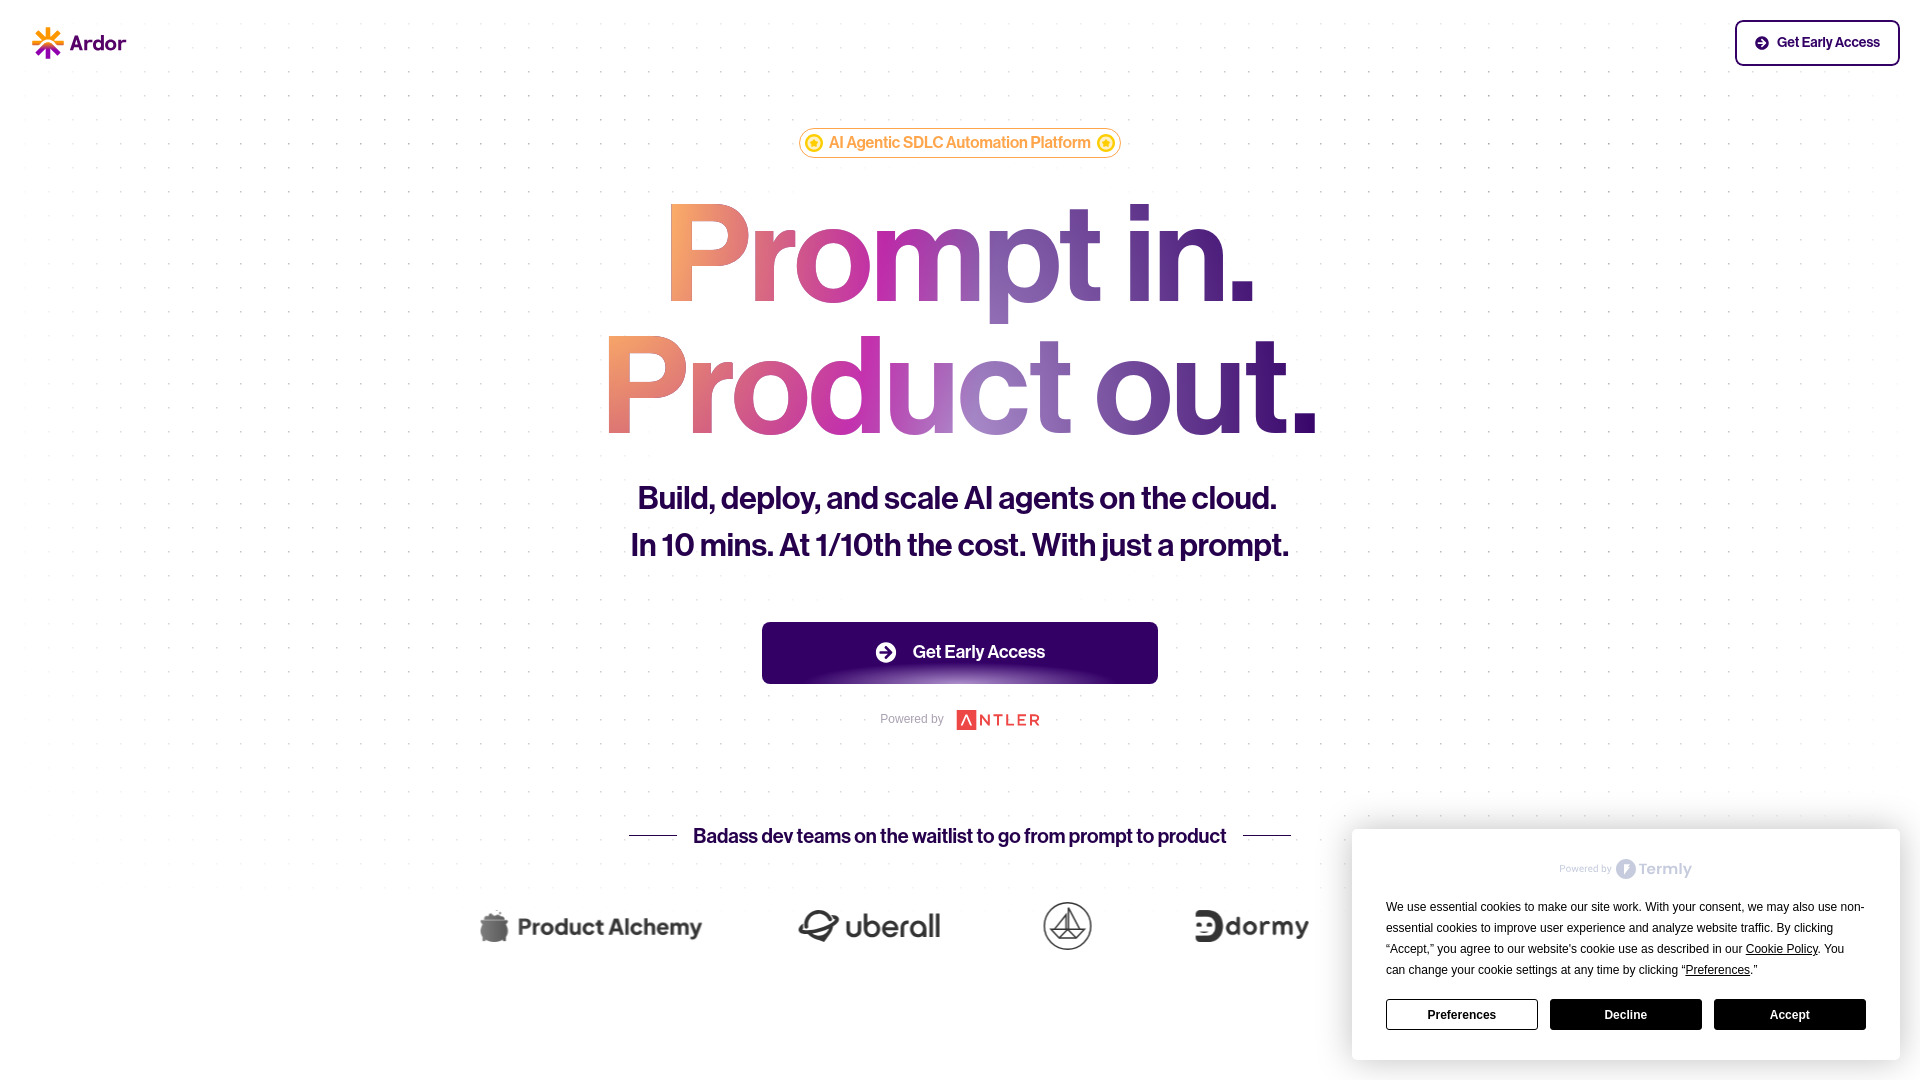Click the left circular badge icon on platform label
Image resolution: width=1920 pixels, height=1080 pixels.
814,142
